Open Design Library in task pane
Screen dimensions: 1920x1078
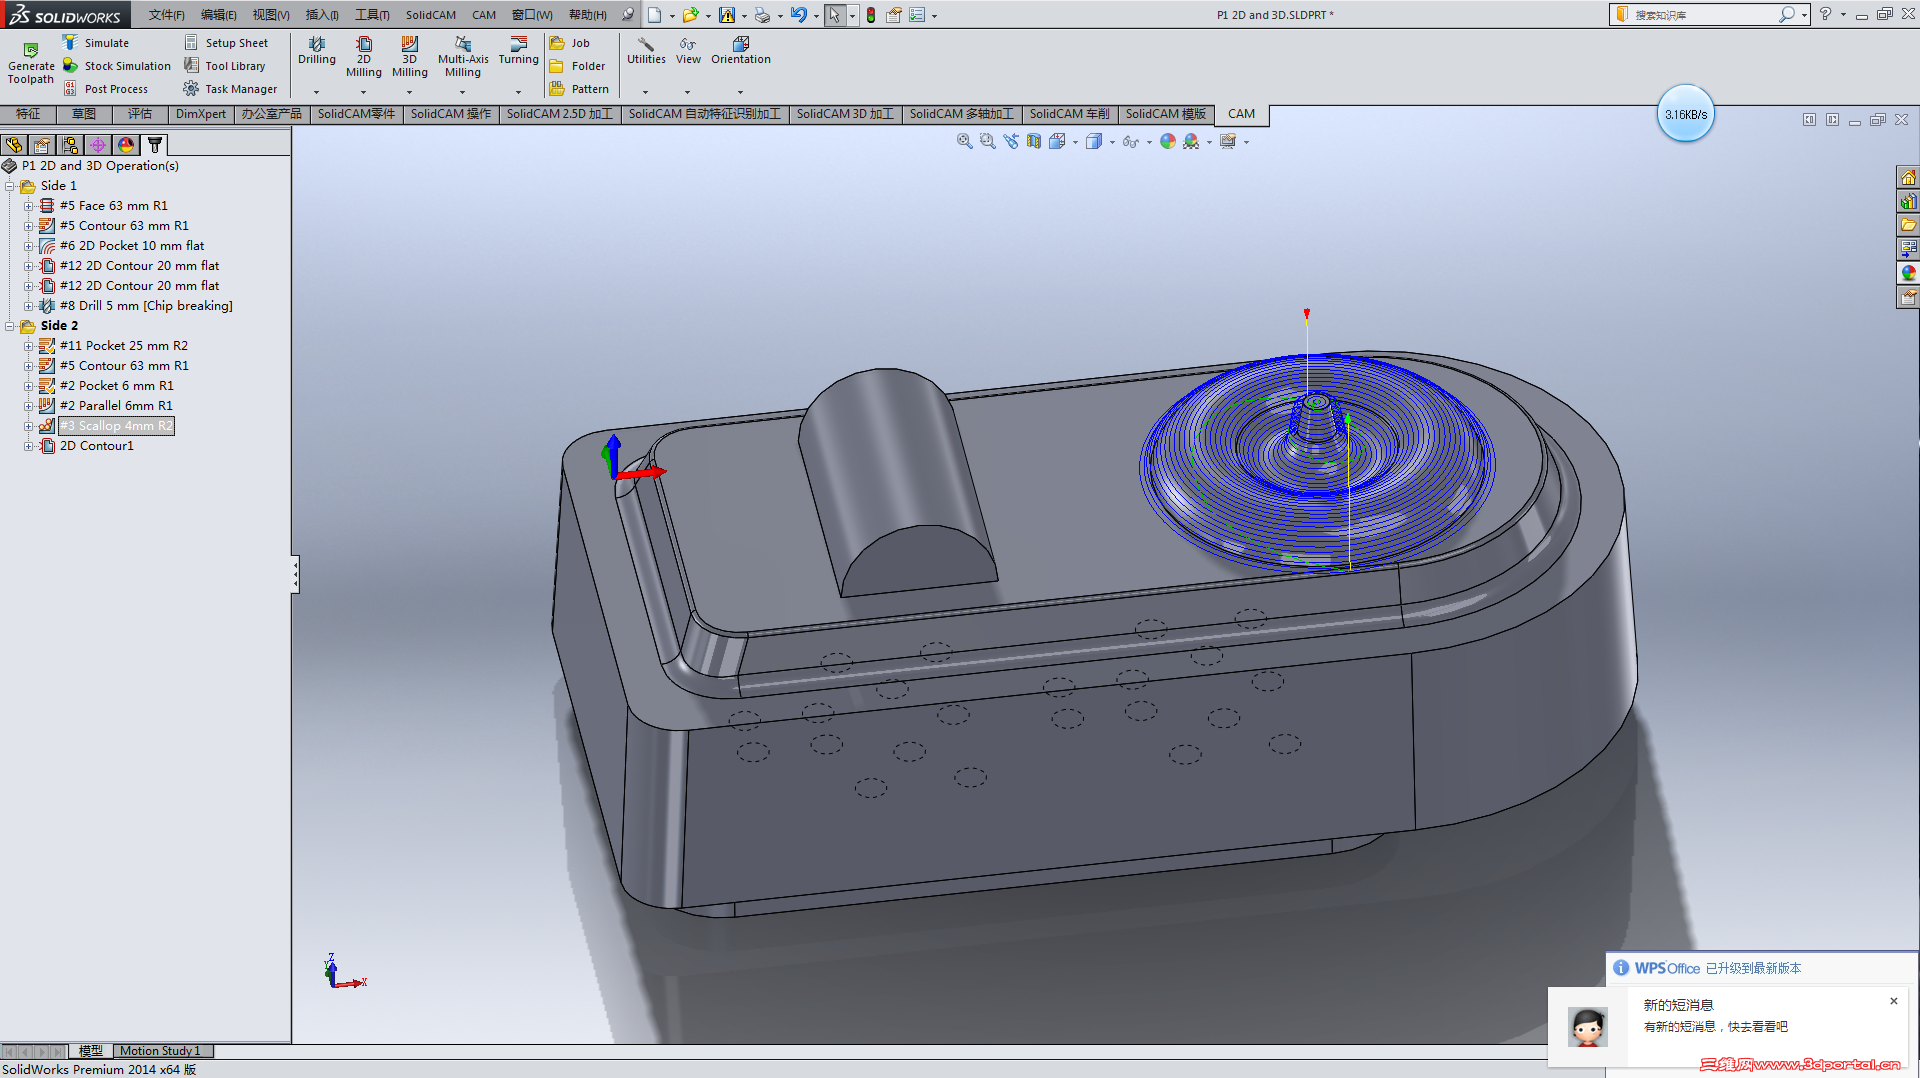coord(1908,201)
